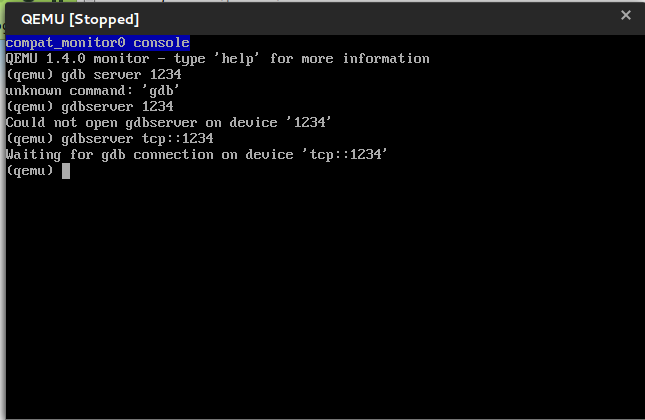Image resolution: width=645 pixels, height=420 pixels.
Task: Click the word 'help' in the banner line
Action: pos(237,59)
